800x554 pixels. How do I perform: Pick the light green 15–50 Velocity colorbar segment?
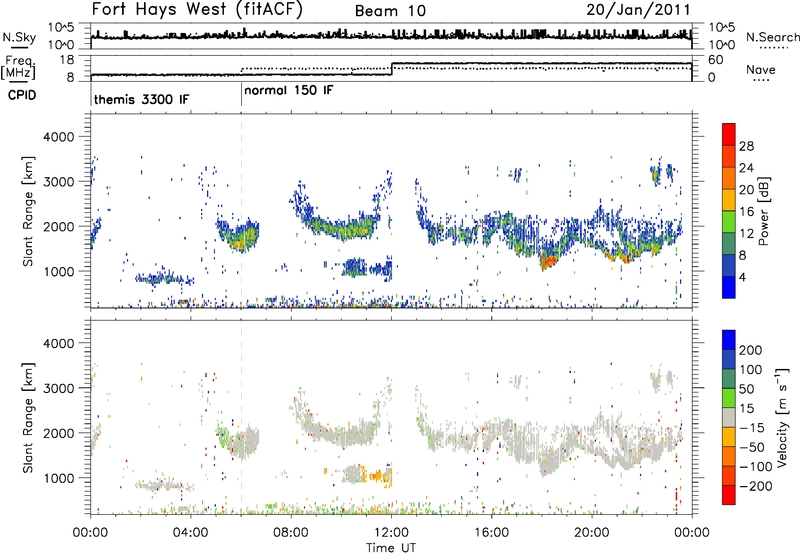pyautogui.click(x=729, y=398)
